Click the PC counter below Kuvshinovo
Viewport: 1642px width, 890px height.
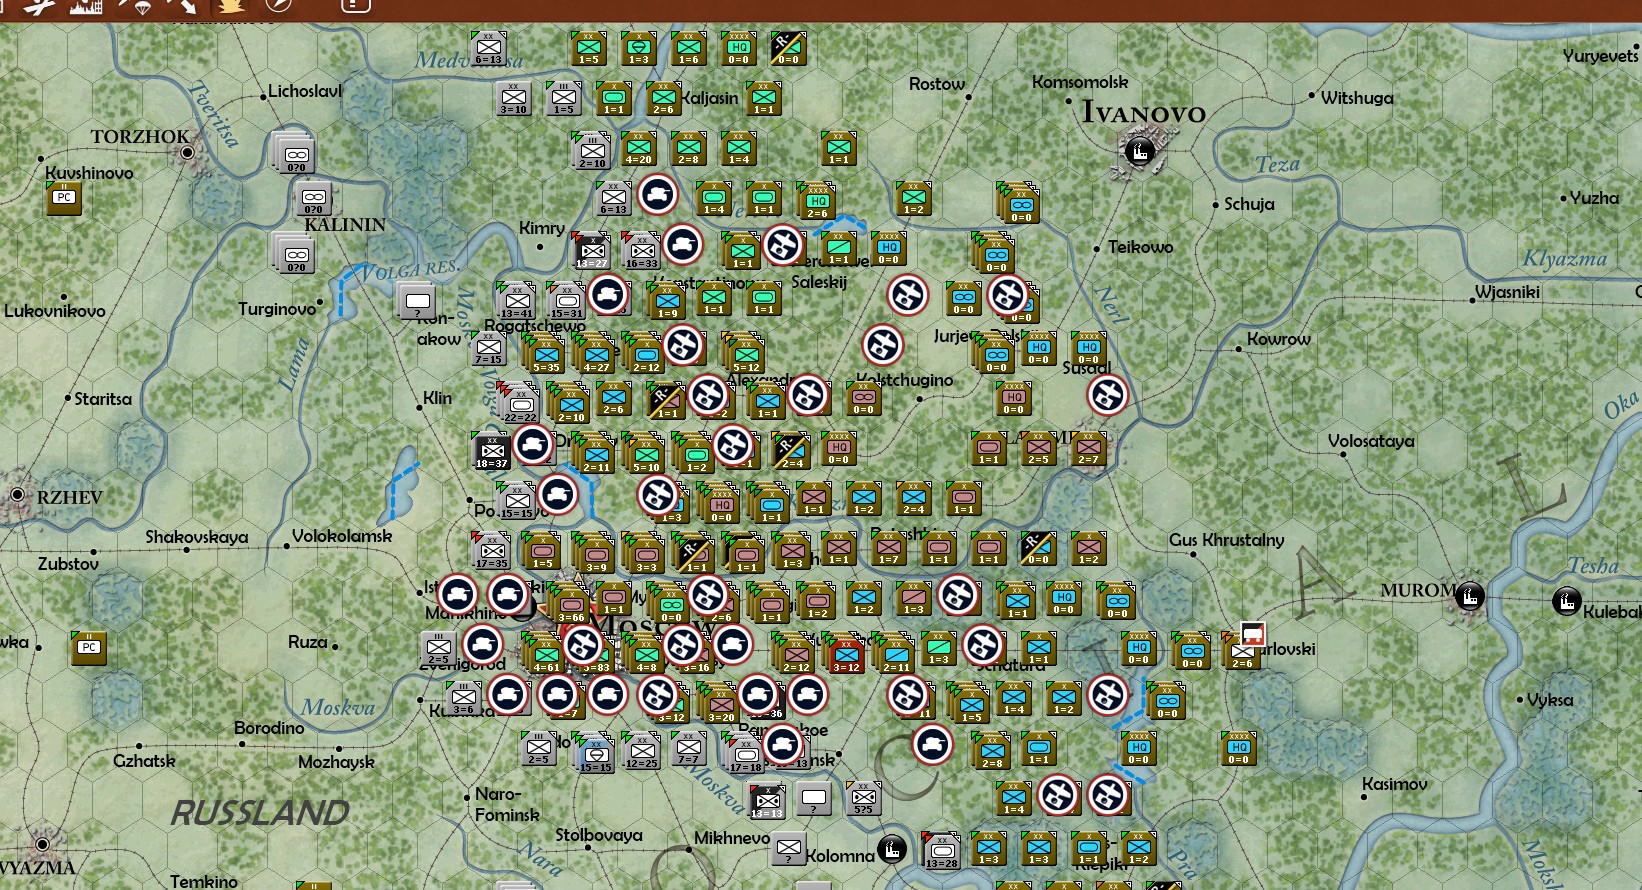point(64,196)
